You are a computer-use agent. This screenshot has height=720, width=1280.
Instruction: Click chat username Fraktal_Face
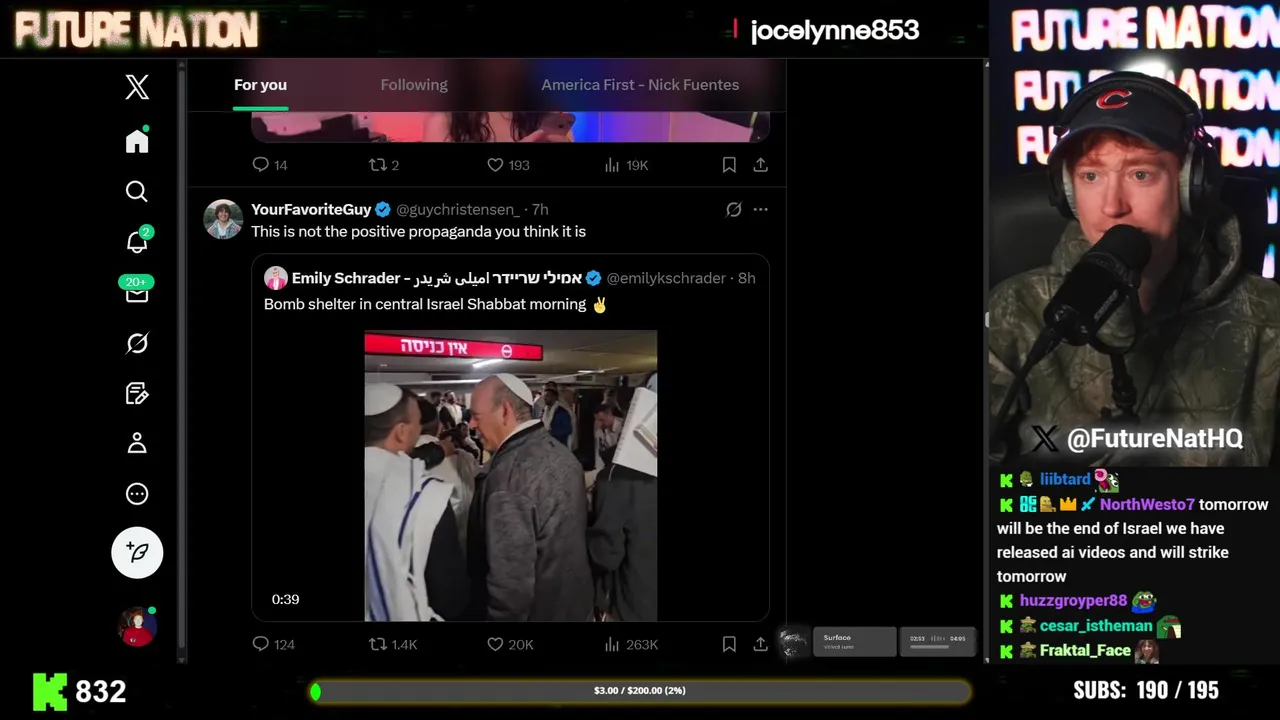[x=1085, y=650]
